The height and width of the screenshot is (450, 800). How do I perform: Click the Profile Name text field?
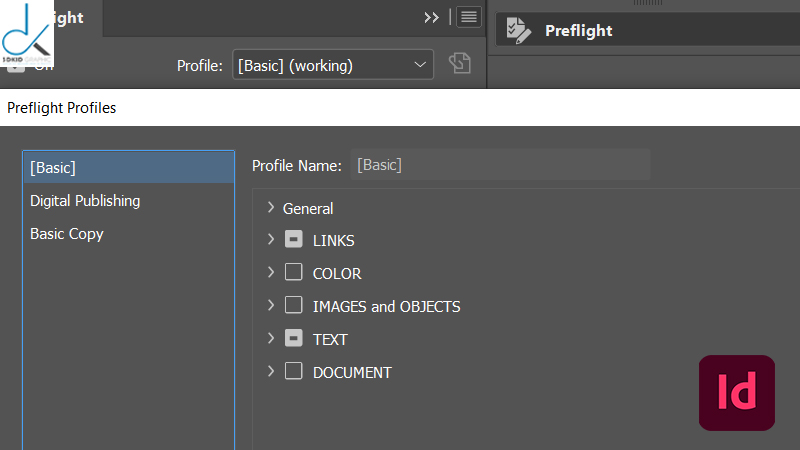pos(500,165)
